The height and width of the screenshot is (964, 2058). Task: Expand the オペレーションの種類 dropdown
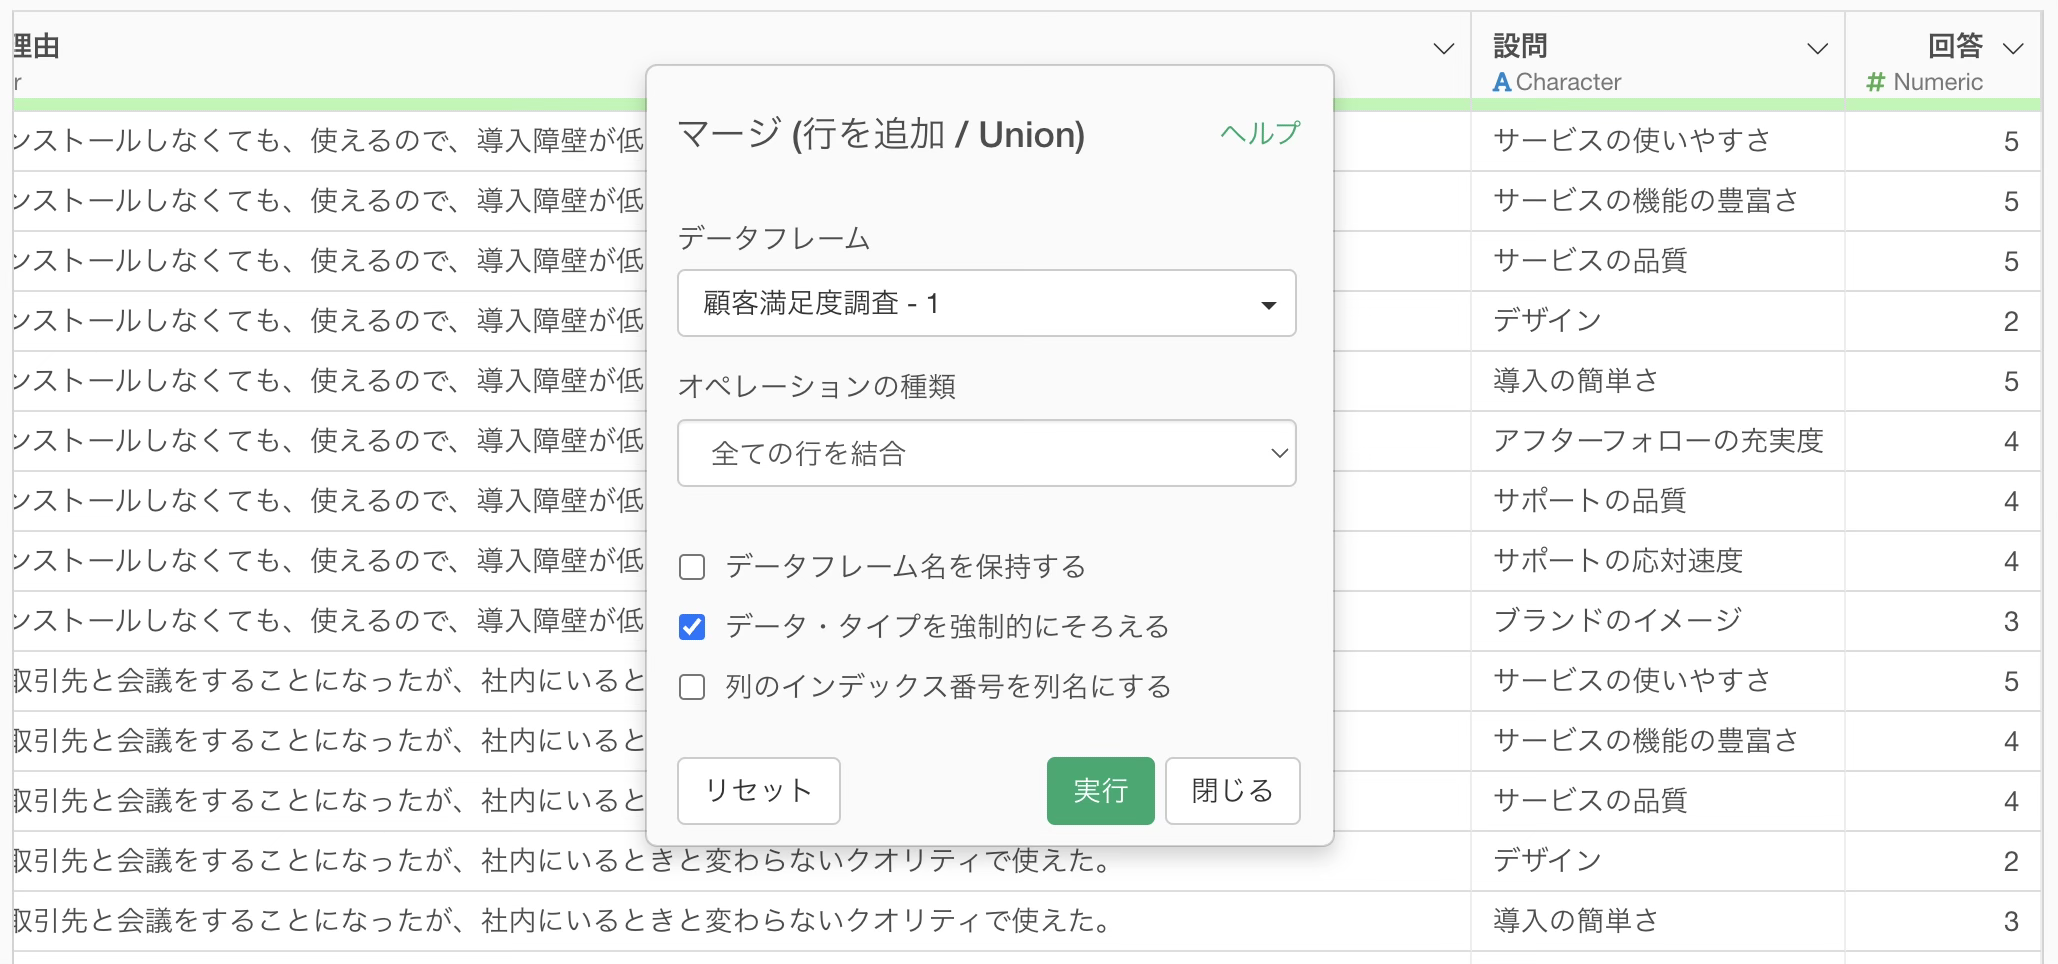click(x=986, y=454)
